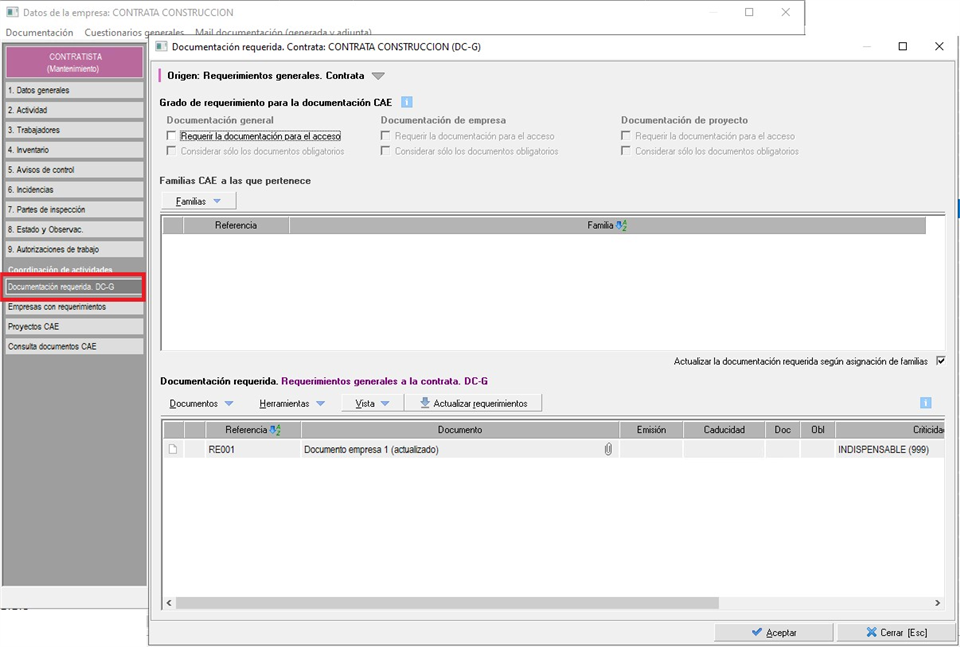Select 8. Estado y Observac. in sidebar

pyautogui.click(x=74, y=230)
